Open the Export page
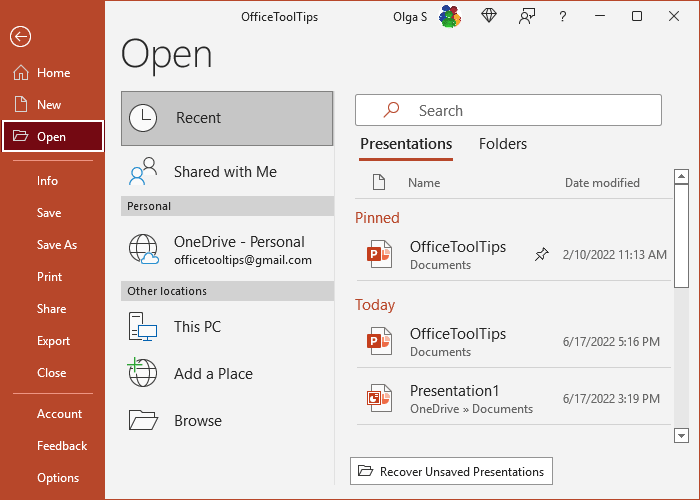This screenshot has height=500, width=700. (x=53, y=341)
